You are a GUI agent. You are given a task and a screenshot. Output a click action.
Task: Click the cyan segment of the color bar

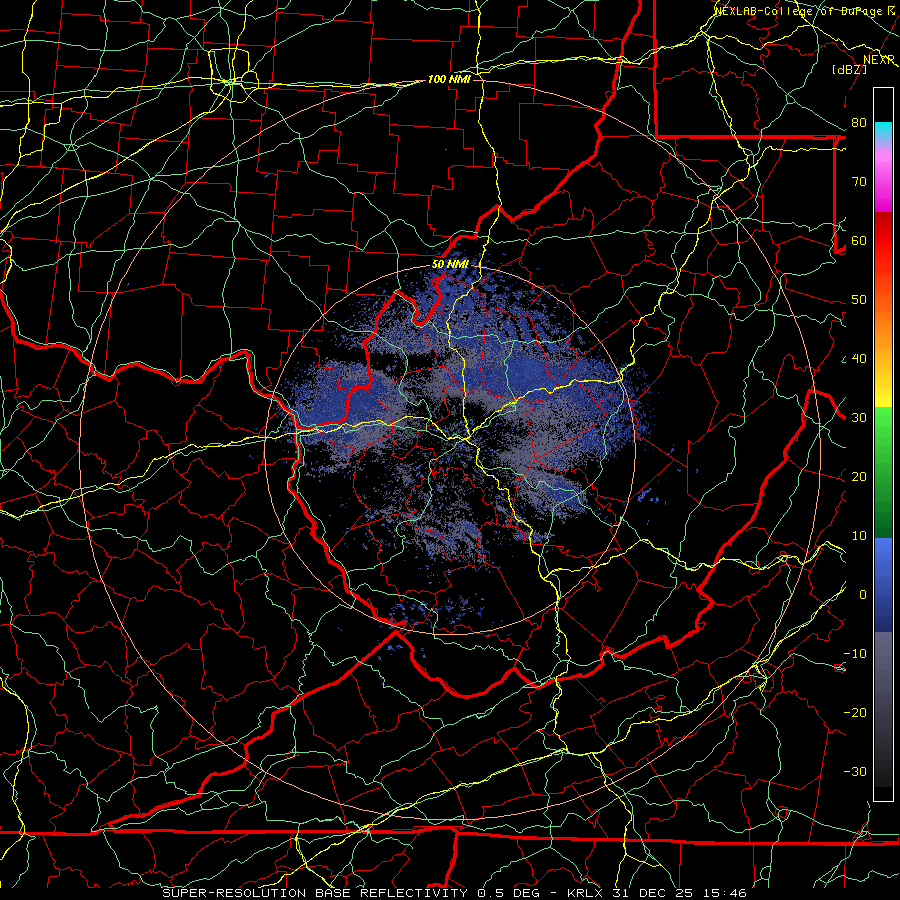(883, 131)
